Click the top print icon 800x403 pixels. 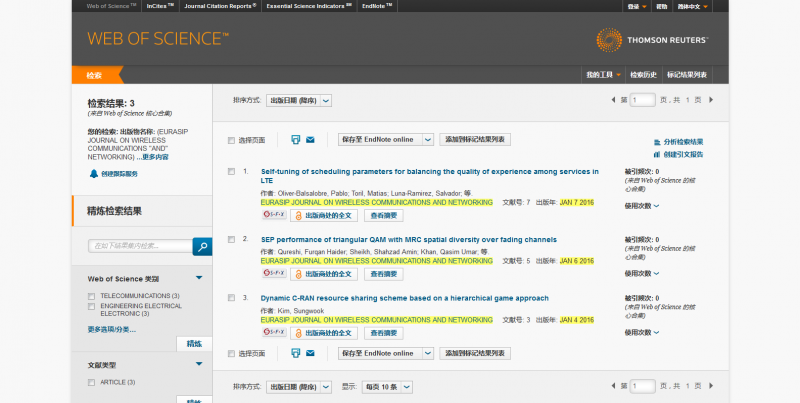coord(295,140)
